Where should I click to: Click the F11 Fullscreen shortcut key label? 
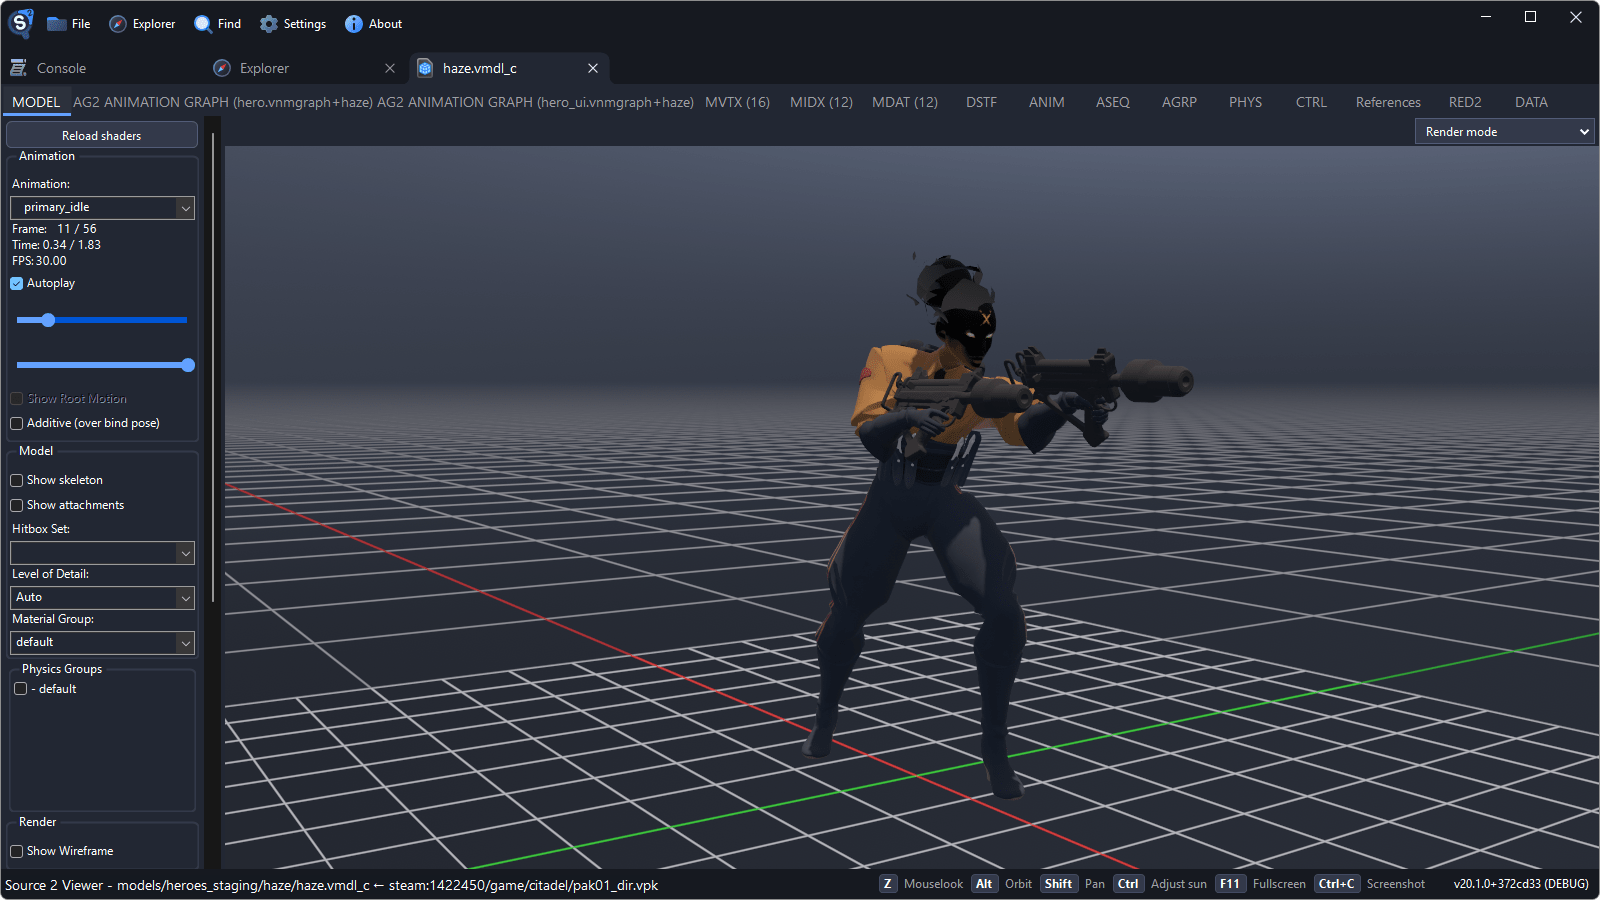click(x=1230, y=884)
